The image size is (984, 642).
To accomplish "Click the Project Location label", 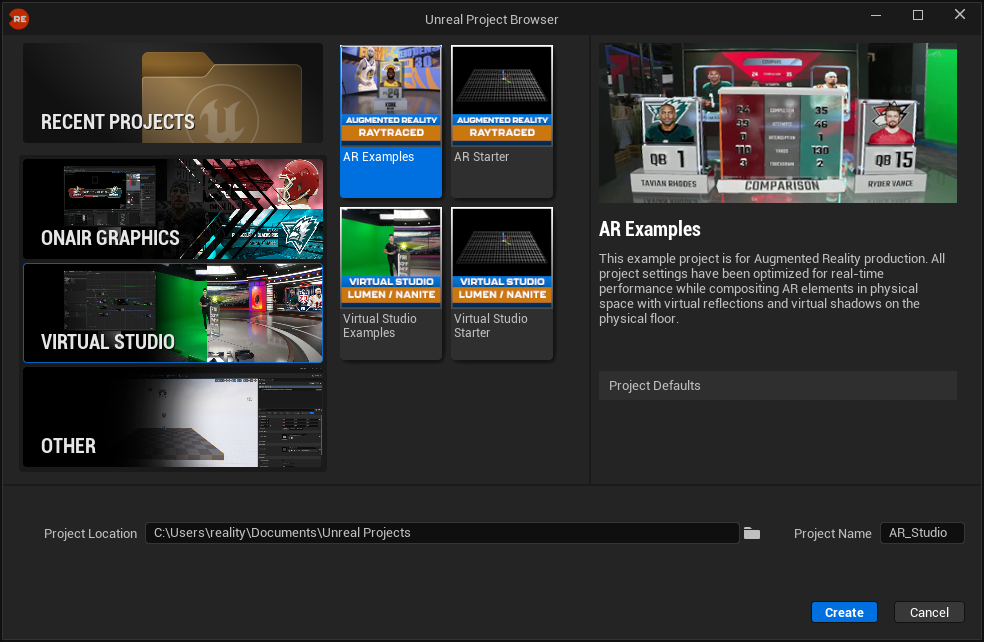I will pos(90,533).
